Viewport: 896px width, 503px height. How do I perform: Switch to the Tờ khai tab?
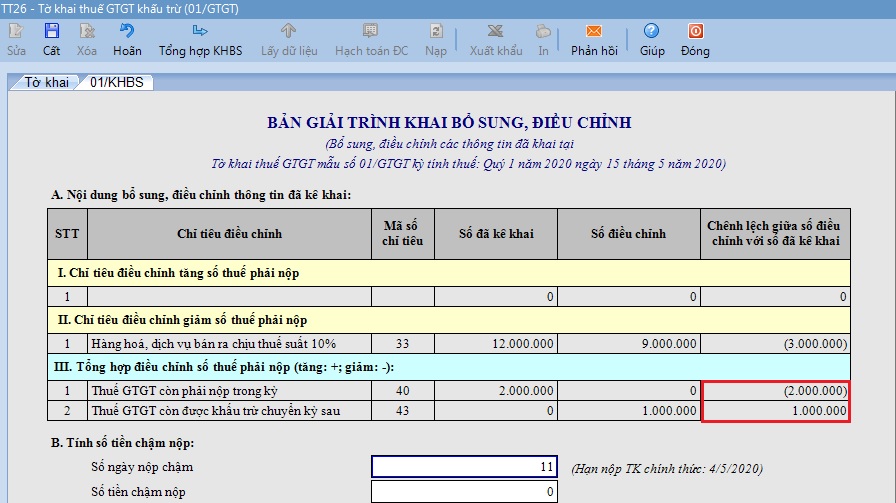click(46, 82)
